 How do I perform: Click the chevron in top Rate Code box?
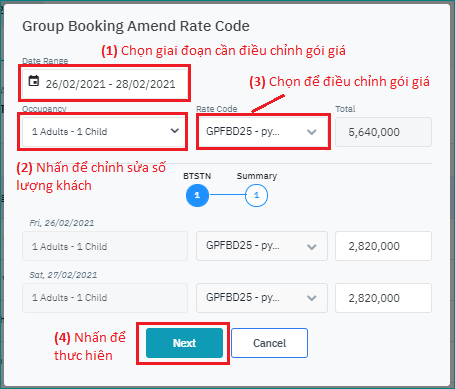(x=312, y=132)
